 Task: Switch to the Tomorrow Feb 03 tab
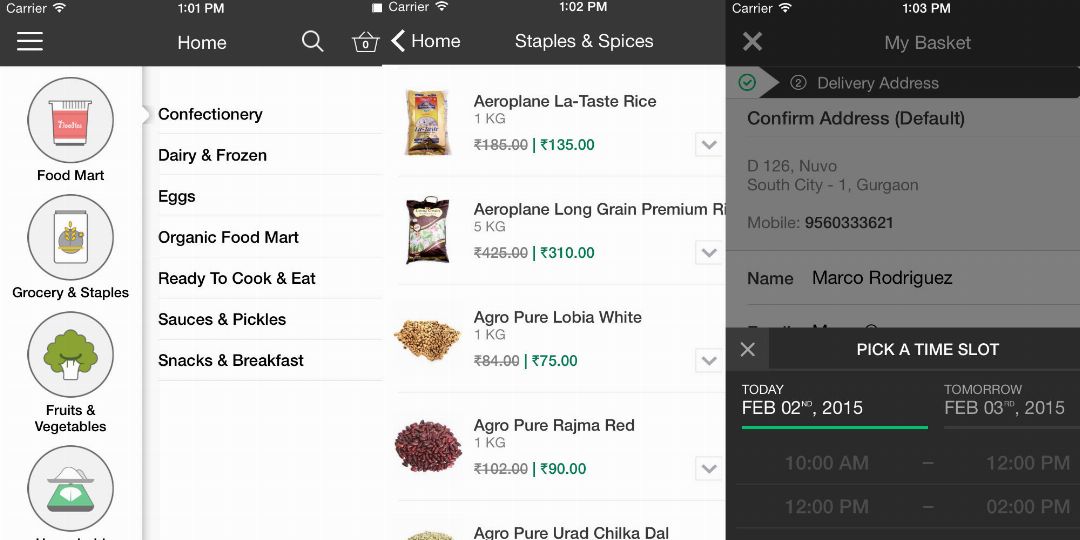(x=1005, y=400)
